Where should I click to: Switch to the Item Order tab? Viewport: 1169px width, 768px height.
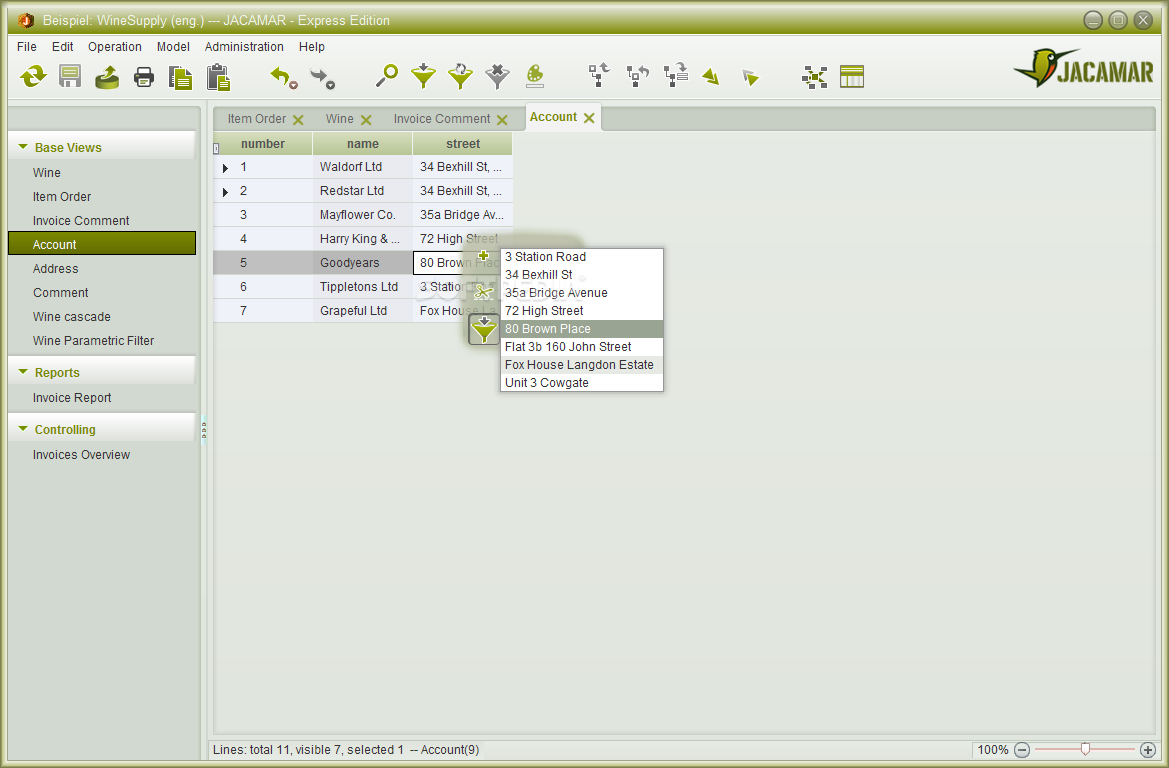(x=256, y=119)
